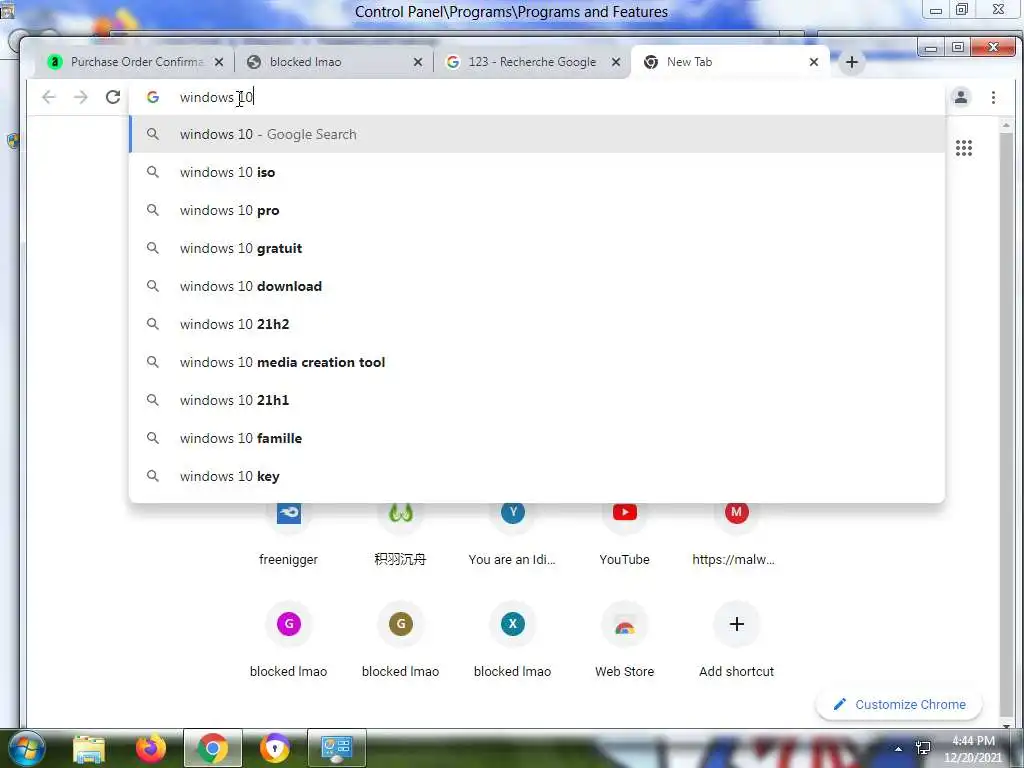The width and height of the screenshot is (1024, 768).
Task: Click the address bar containing windows 10
Action: (x=536, y=97)
